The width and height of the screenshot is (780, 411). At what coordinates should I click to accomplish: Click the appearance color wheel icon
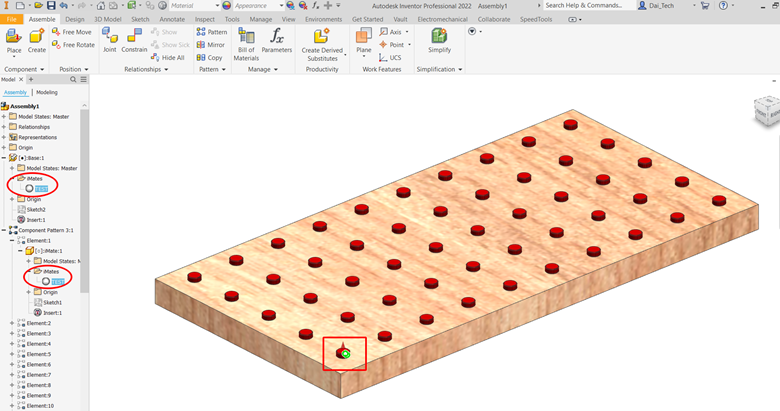(226, 5)
